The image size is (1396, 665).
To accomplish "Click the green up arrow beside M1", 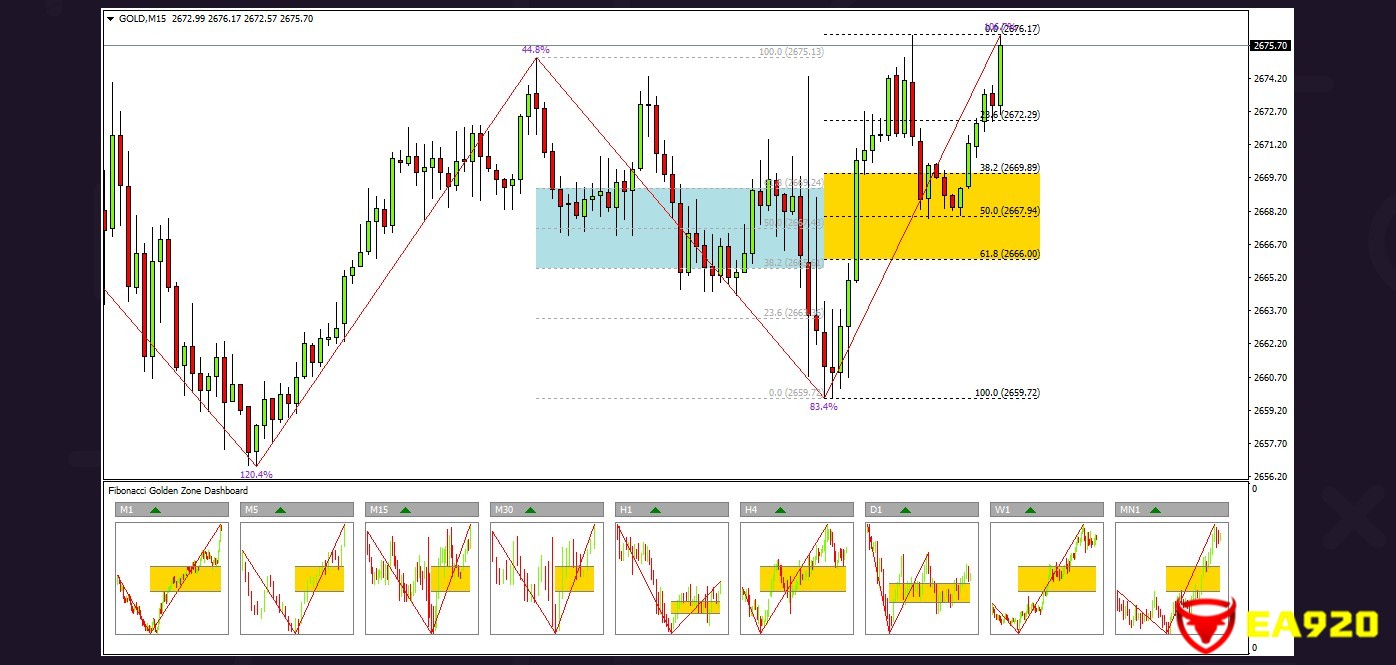I will pyautogui.click(x=155, y=510).
